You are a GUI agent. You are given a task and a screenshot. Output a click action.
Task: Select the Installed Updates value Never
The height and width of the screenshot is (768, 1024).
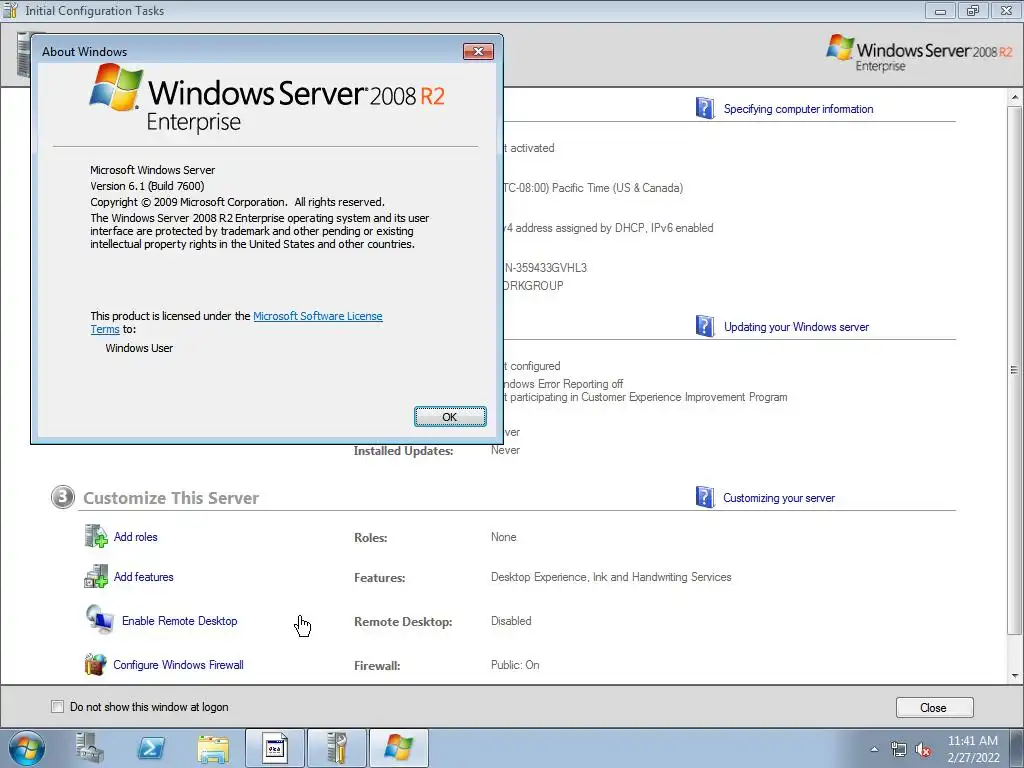tap(505, 450)
